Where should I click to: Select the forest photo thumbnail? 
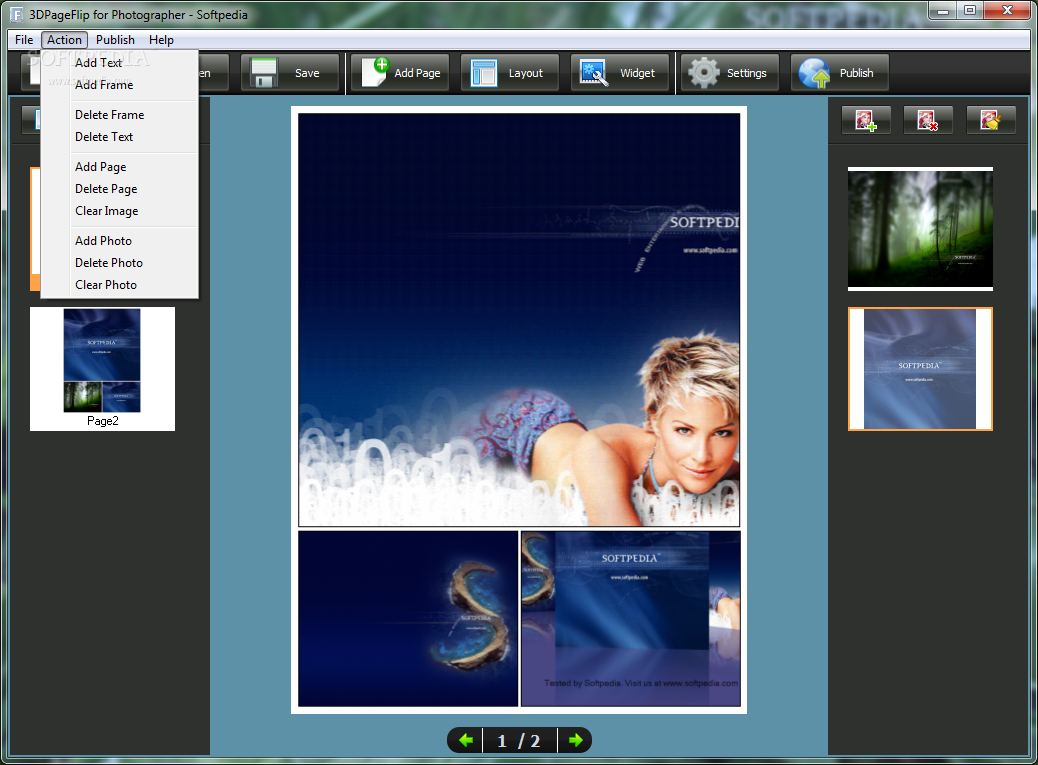[x=920, y=228]
